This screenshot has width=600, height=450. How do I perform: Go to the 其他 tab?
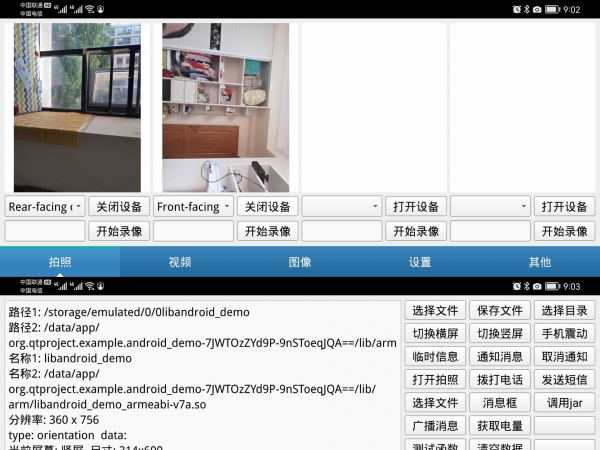[540, 262]
